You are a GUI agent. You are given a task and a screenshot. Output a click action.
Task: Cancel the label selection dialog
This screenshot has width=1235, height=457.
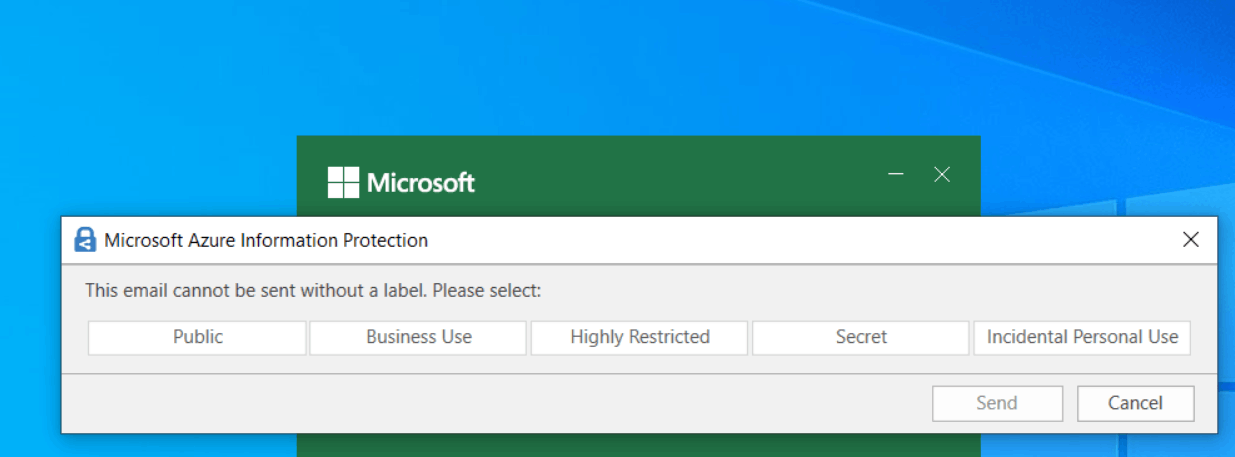pos(1135,403)
